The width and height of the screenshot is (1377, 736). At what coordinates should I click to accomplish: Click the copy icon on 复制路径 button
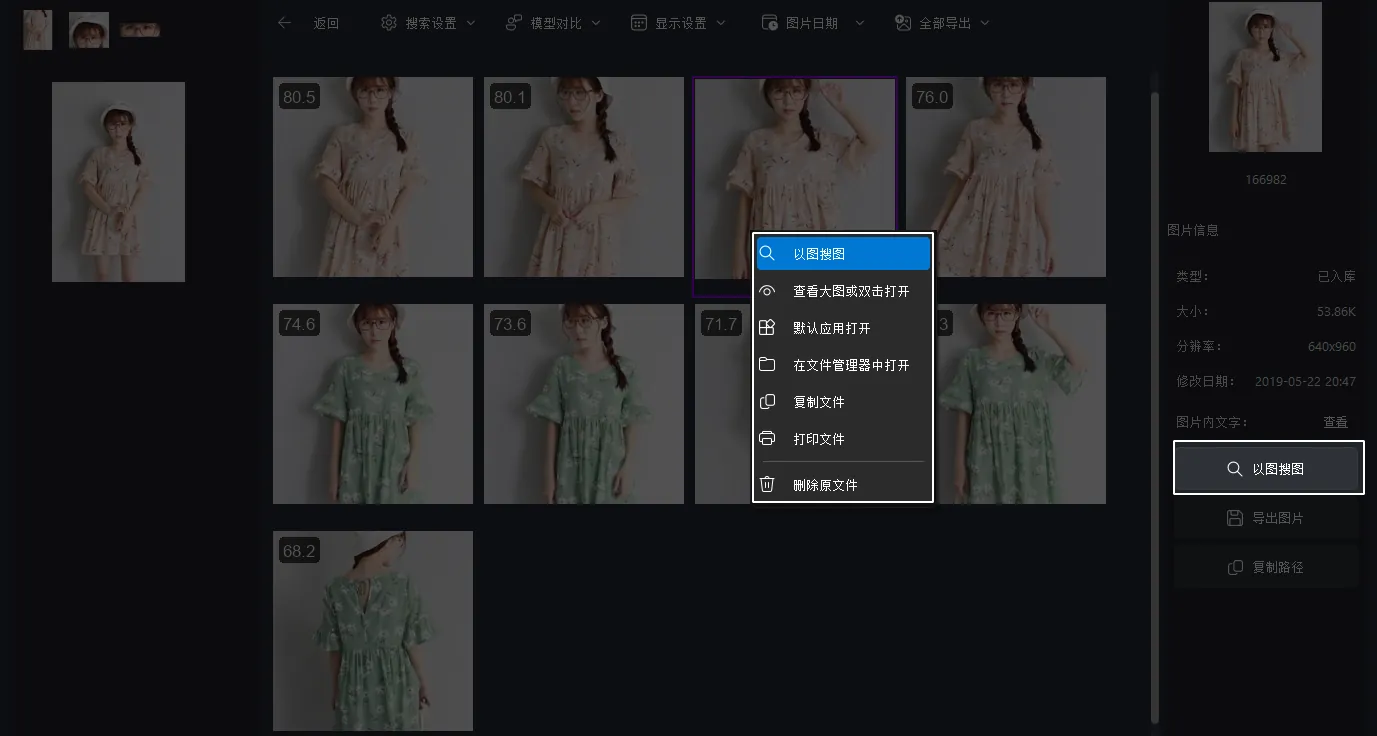(1233, 566)
